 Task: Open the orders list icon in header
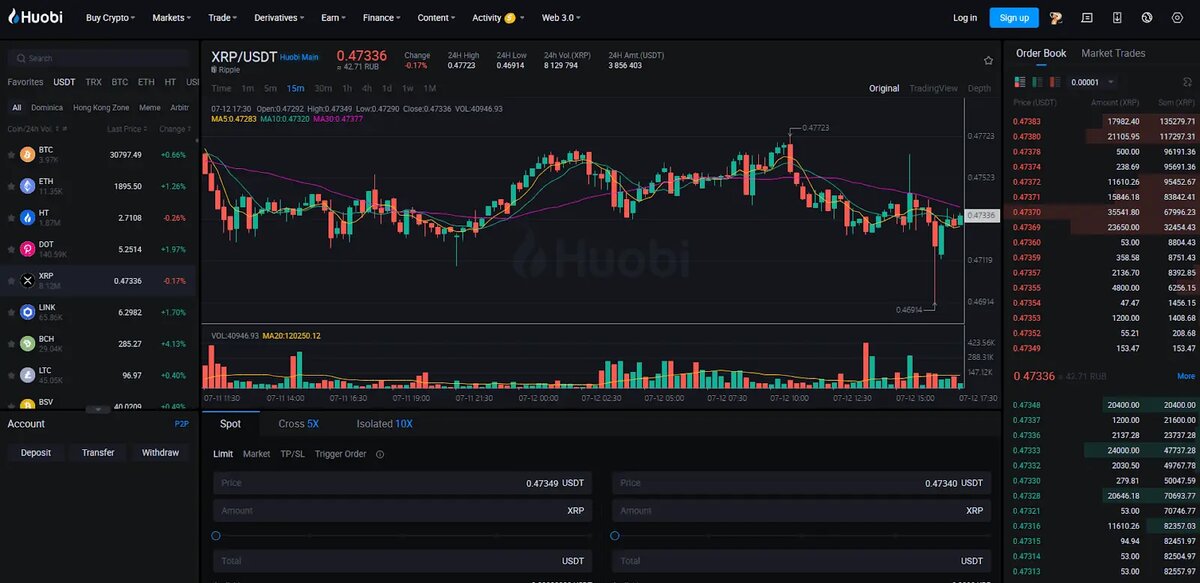pos(1087,17)
